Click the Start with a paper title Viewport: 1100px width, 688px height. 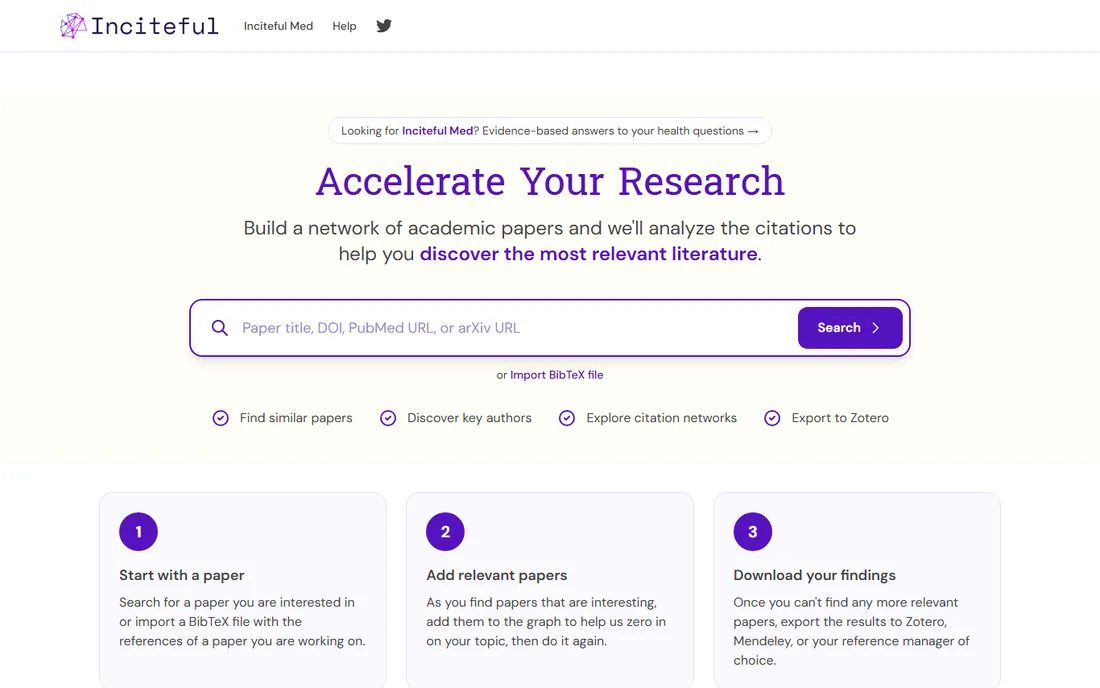click(x=182, y=575)
